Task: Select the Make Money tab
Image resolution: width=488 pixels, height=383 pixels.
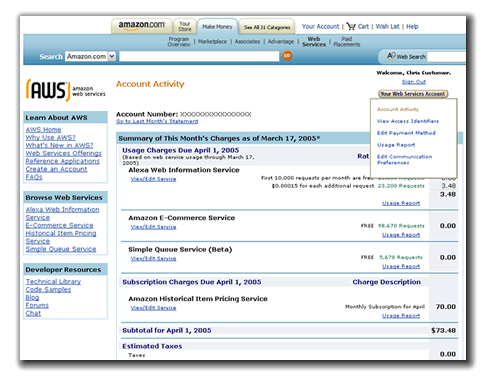Action: (x=217, y=26)
